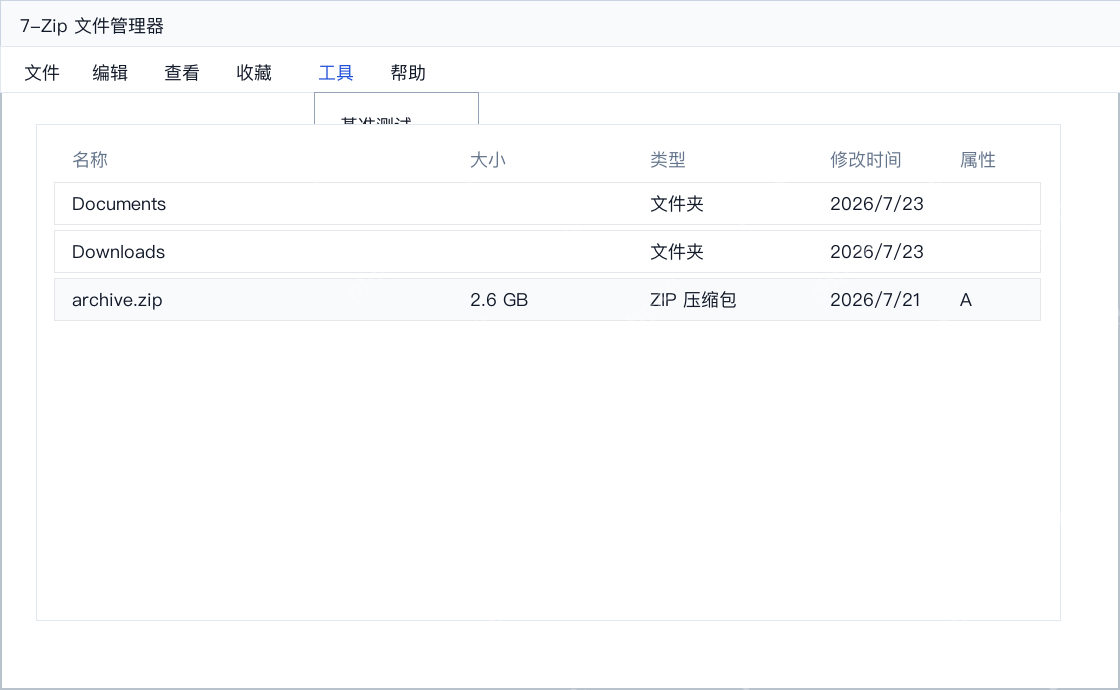Click the 文件夹 type cell for Downloads
Screen dimensions: 1120x690
pyautogui.click(x=677, y=252)
